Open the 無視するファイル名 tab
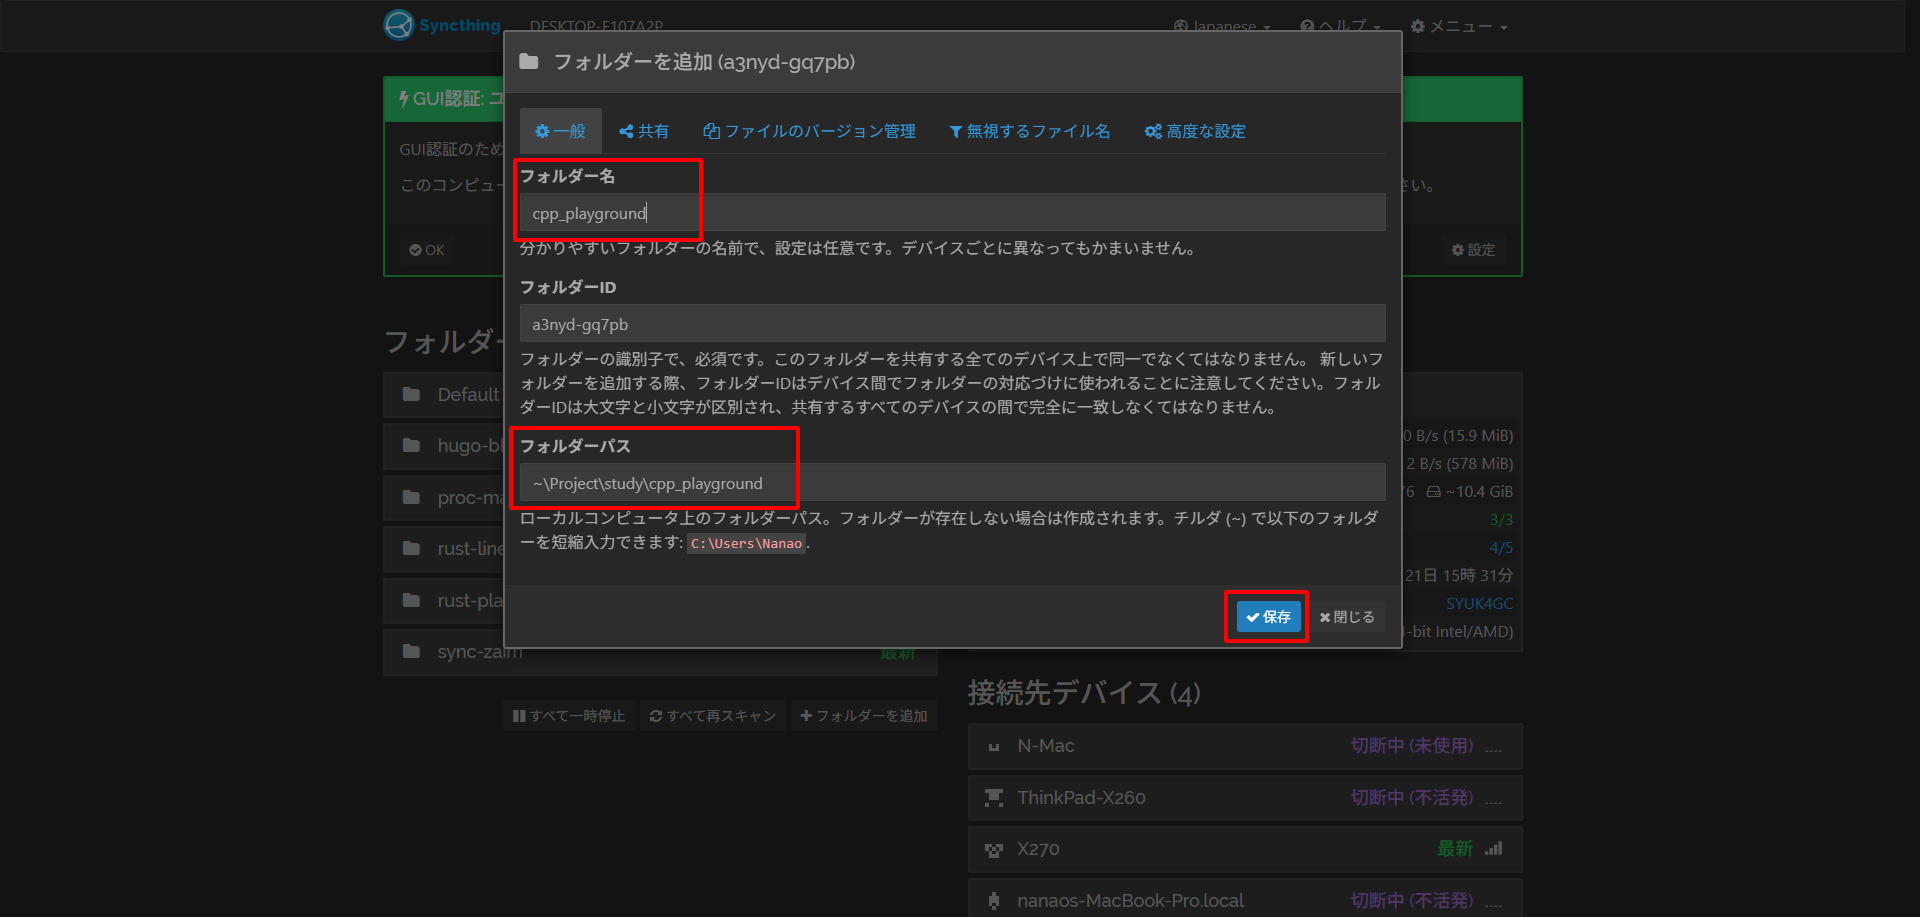This screenshot has height=917, width=1920. pyautogui.click(x=1029, y=131)
